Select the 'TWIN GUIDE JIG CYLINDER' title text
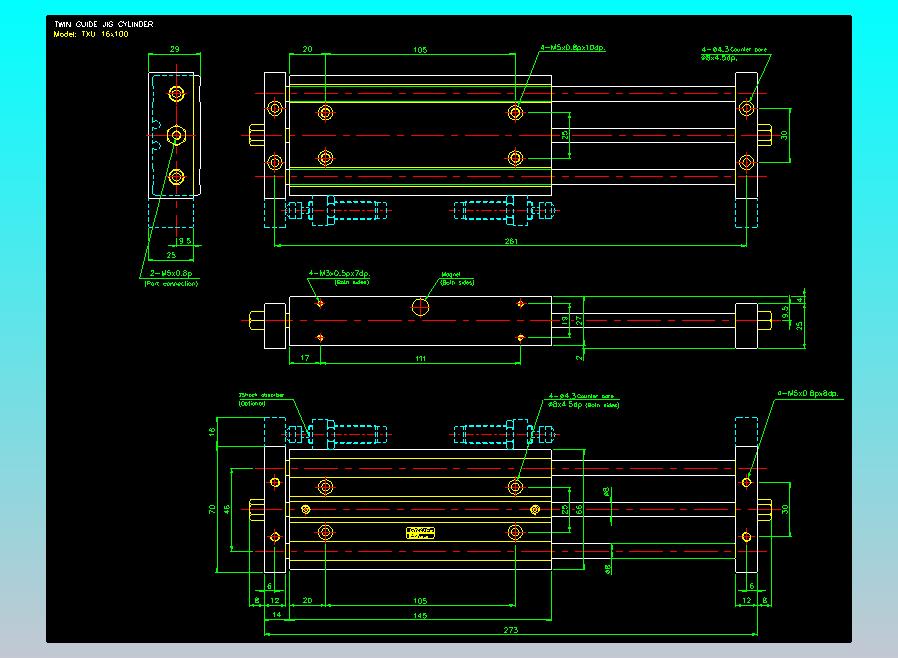Image resolution: width=898 pixels, height=658 pixels. click(104, 24)
